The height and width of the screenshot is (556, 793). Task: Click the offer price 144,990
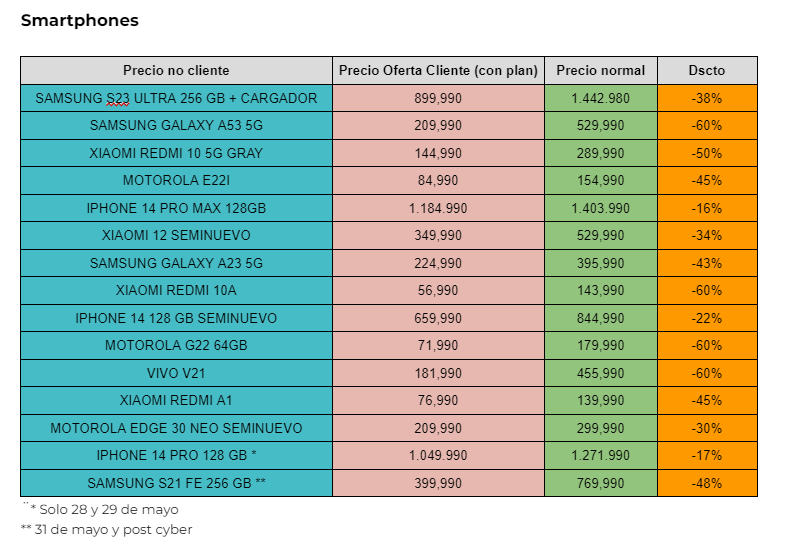click(438, 153)
